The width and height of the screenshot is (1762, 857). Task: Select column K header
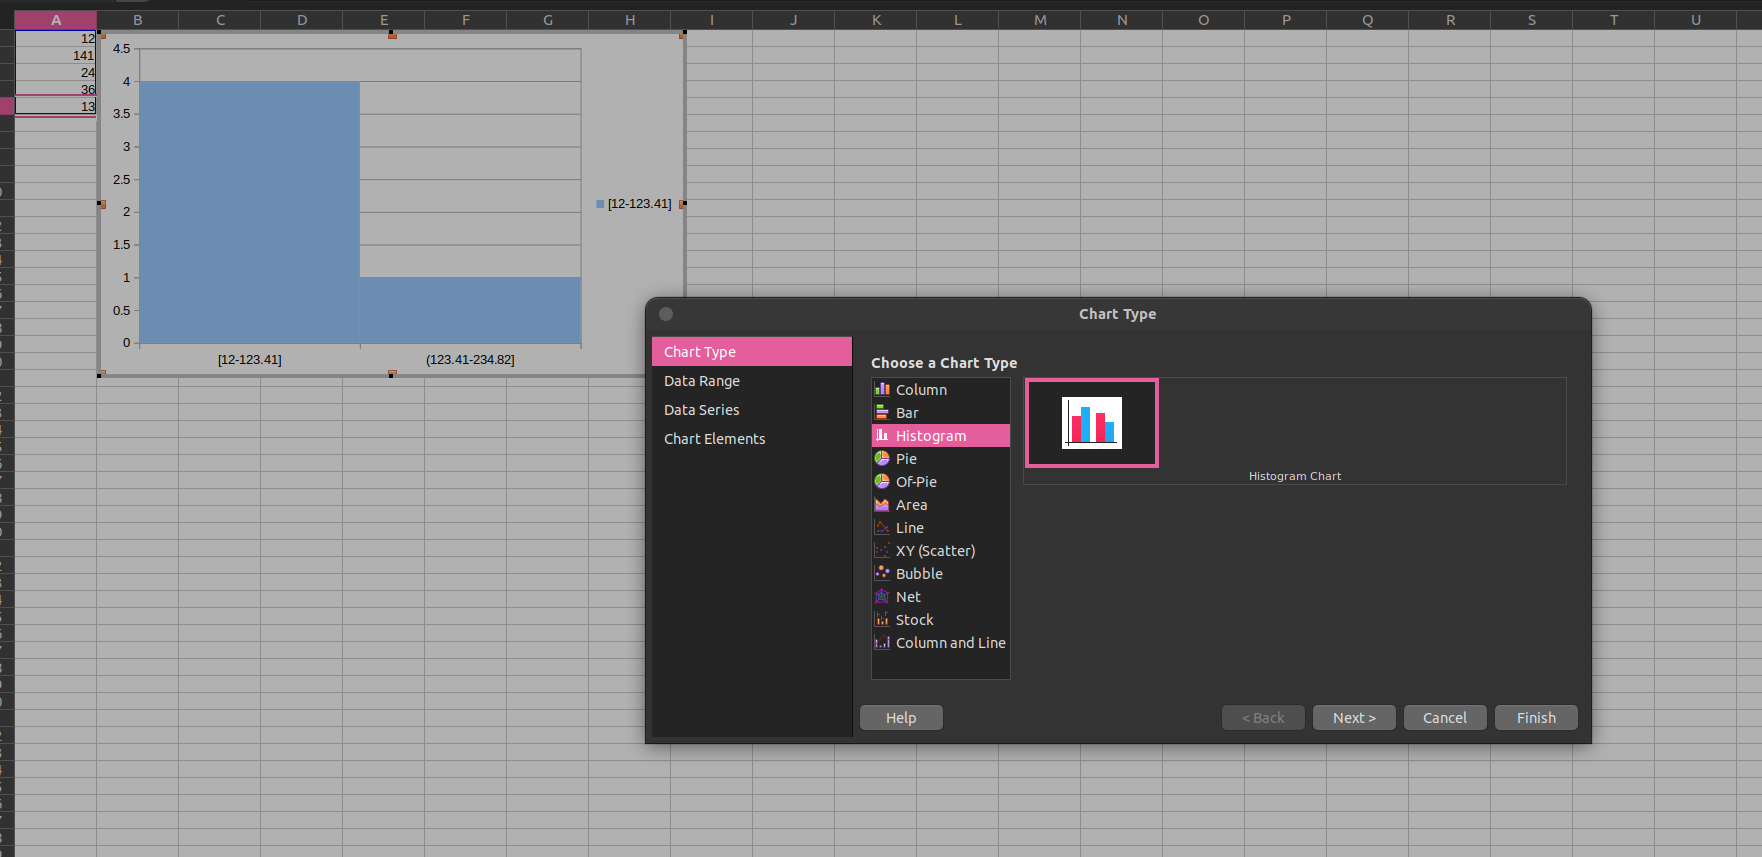point(876,20)
